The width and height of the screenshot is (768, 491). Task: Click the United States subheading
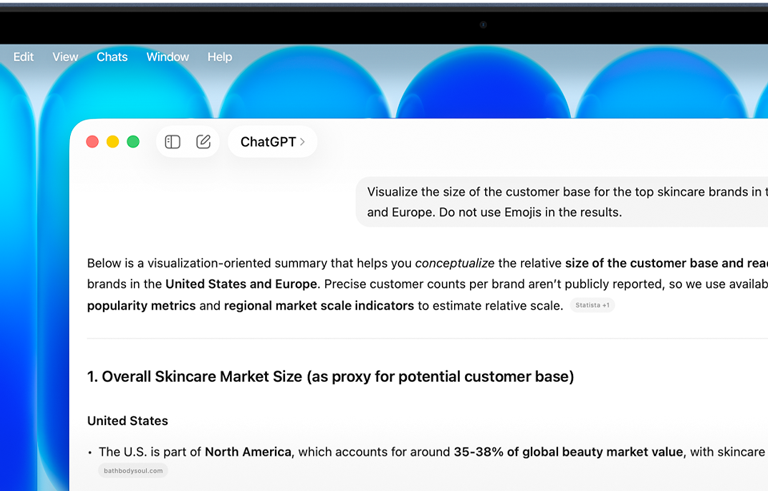coord(127,421)
